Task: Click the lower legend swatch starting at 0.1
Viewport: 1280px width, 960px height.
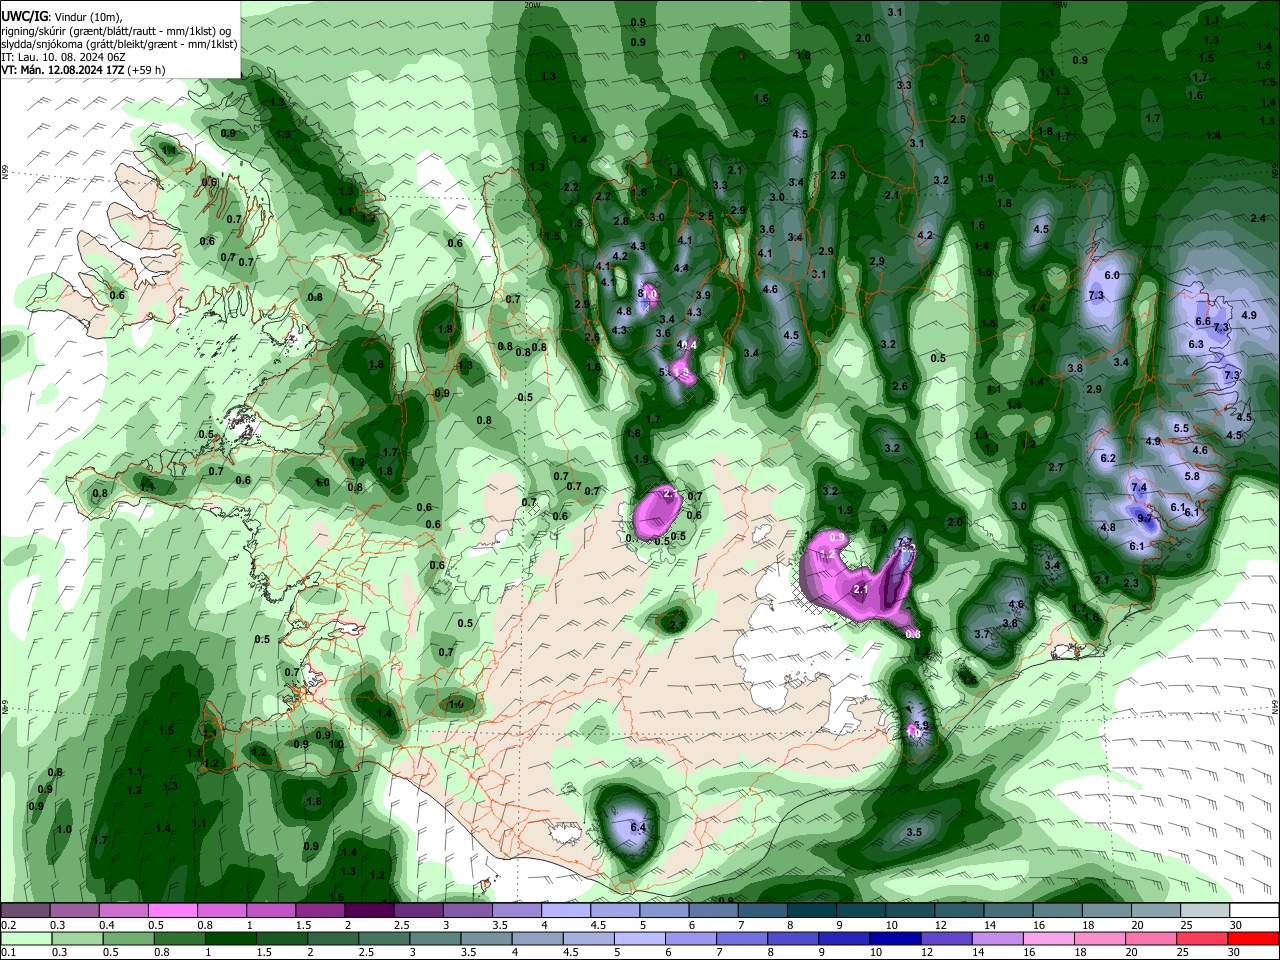Action: point(26,938)
